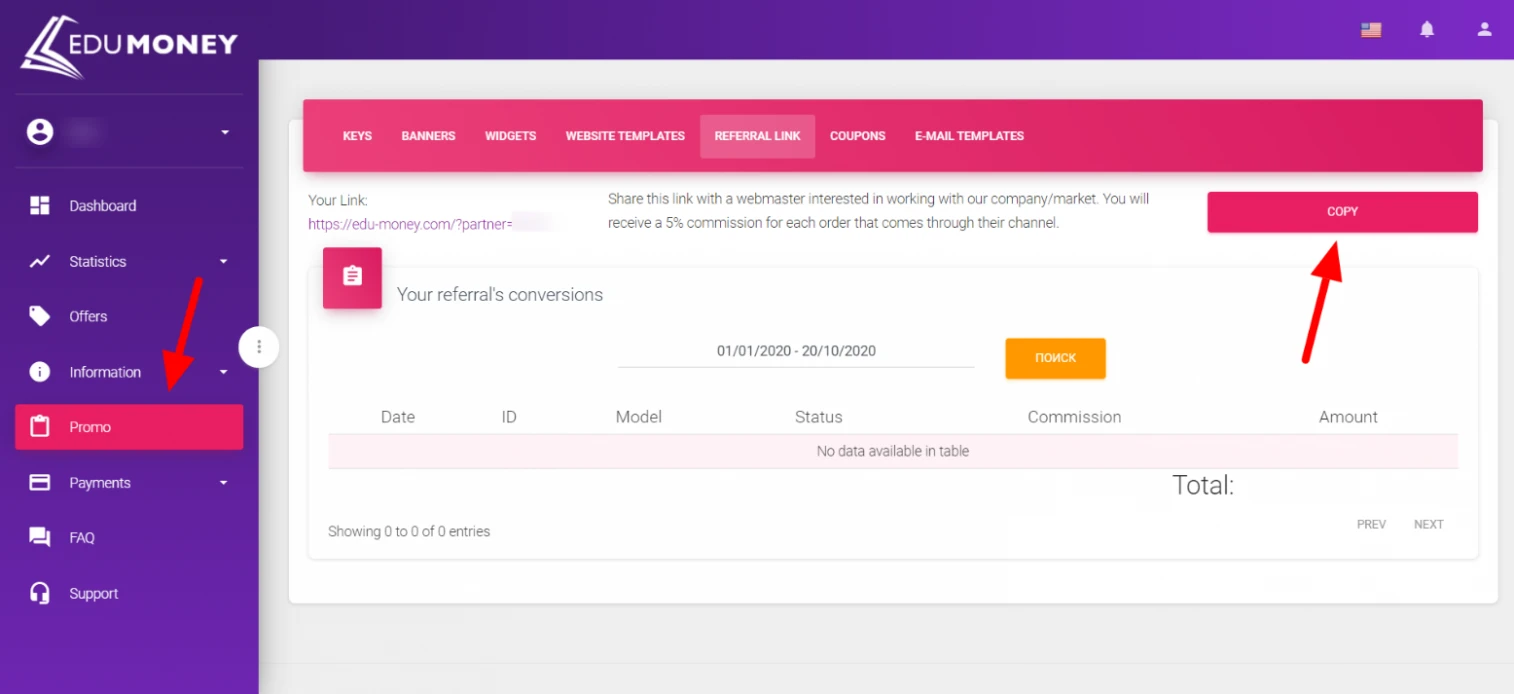This screenshot has height=694, width=1514.
Task: Click the Information circle icon
Action: pyautogui.click(x=40, y=372)
